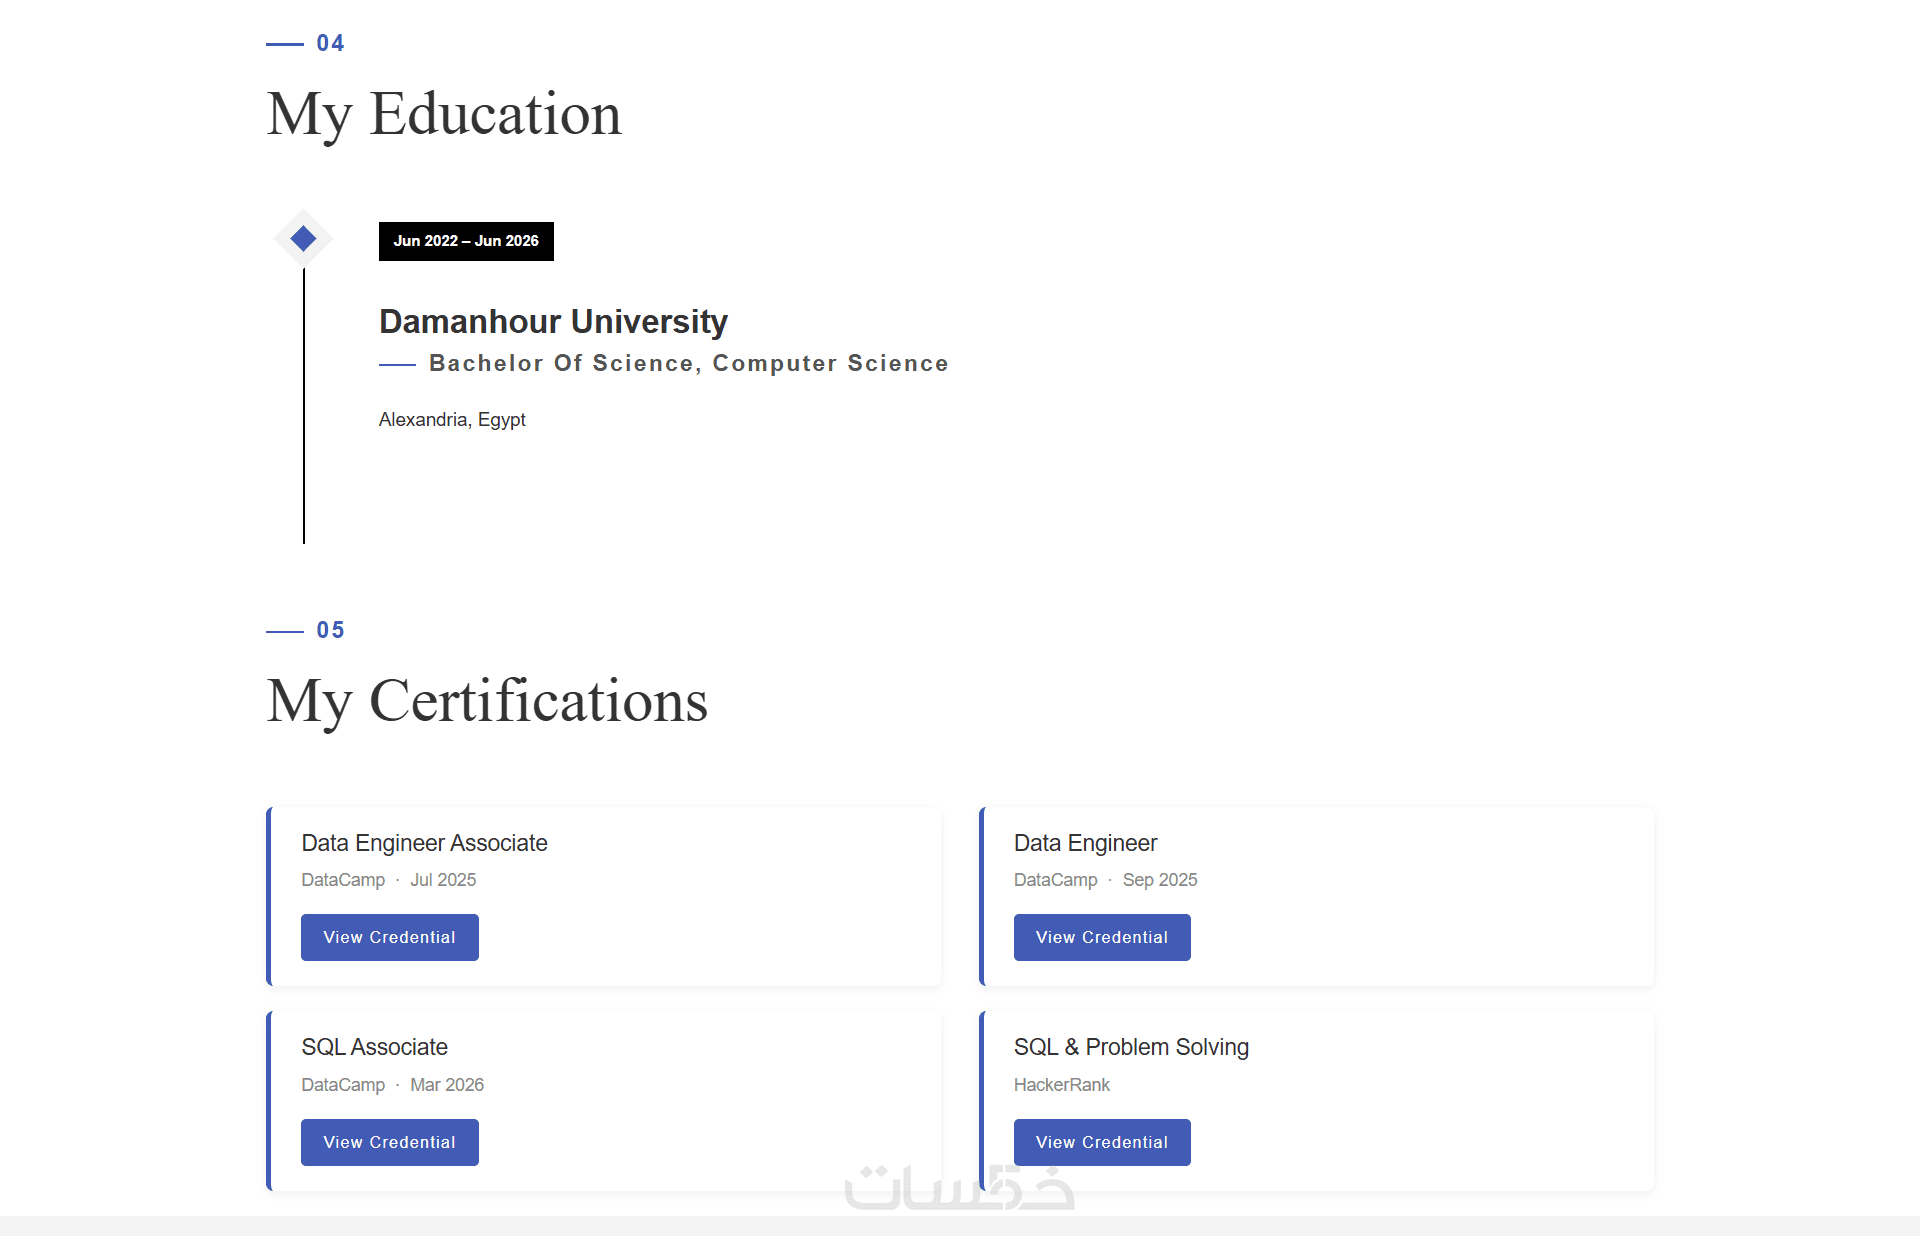Click the section number 04 label
This screenshot has height=1236, width=1920.
(x=330, y=43)
